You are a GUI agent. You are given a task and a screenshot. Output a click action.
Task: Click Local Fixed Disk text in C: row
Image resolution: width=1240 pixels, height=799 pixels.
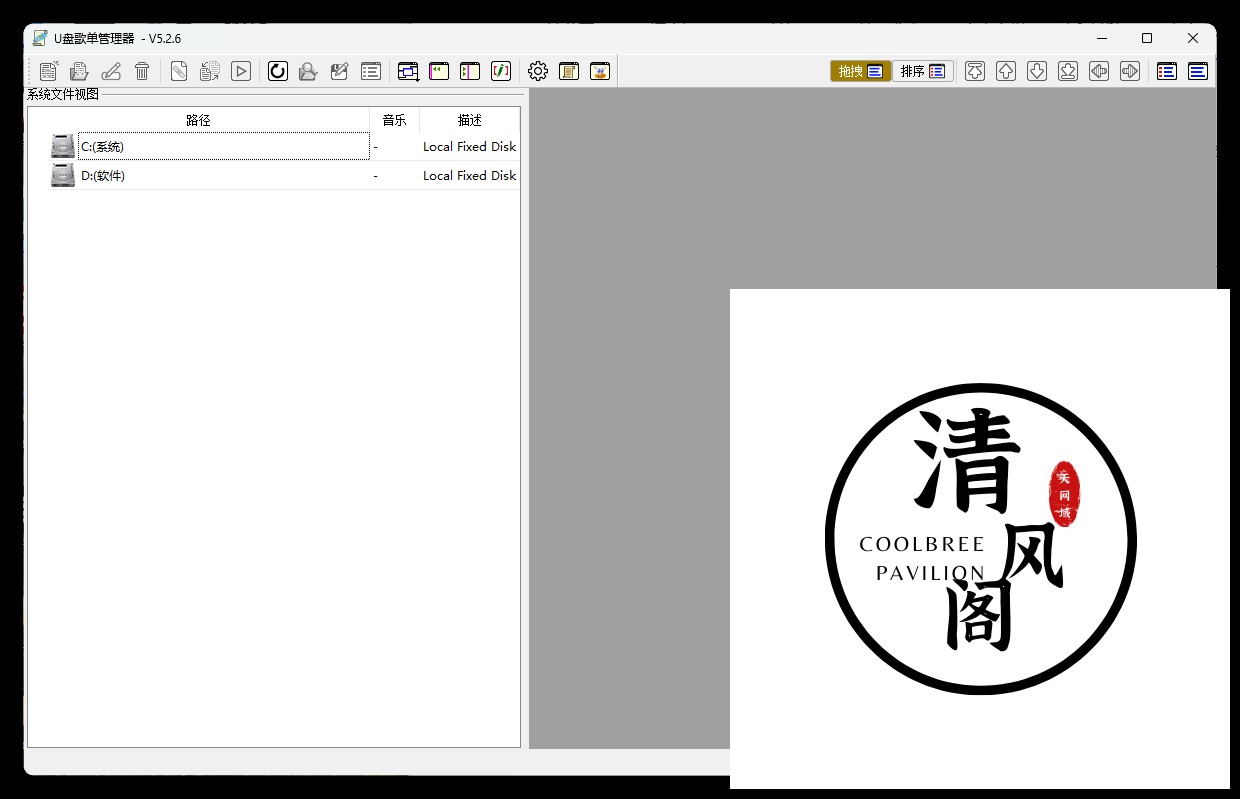point(470,146)
